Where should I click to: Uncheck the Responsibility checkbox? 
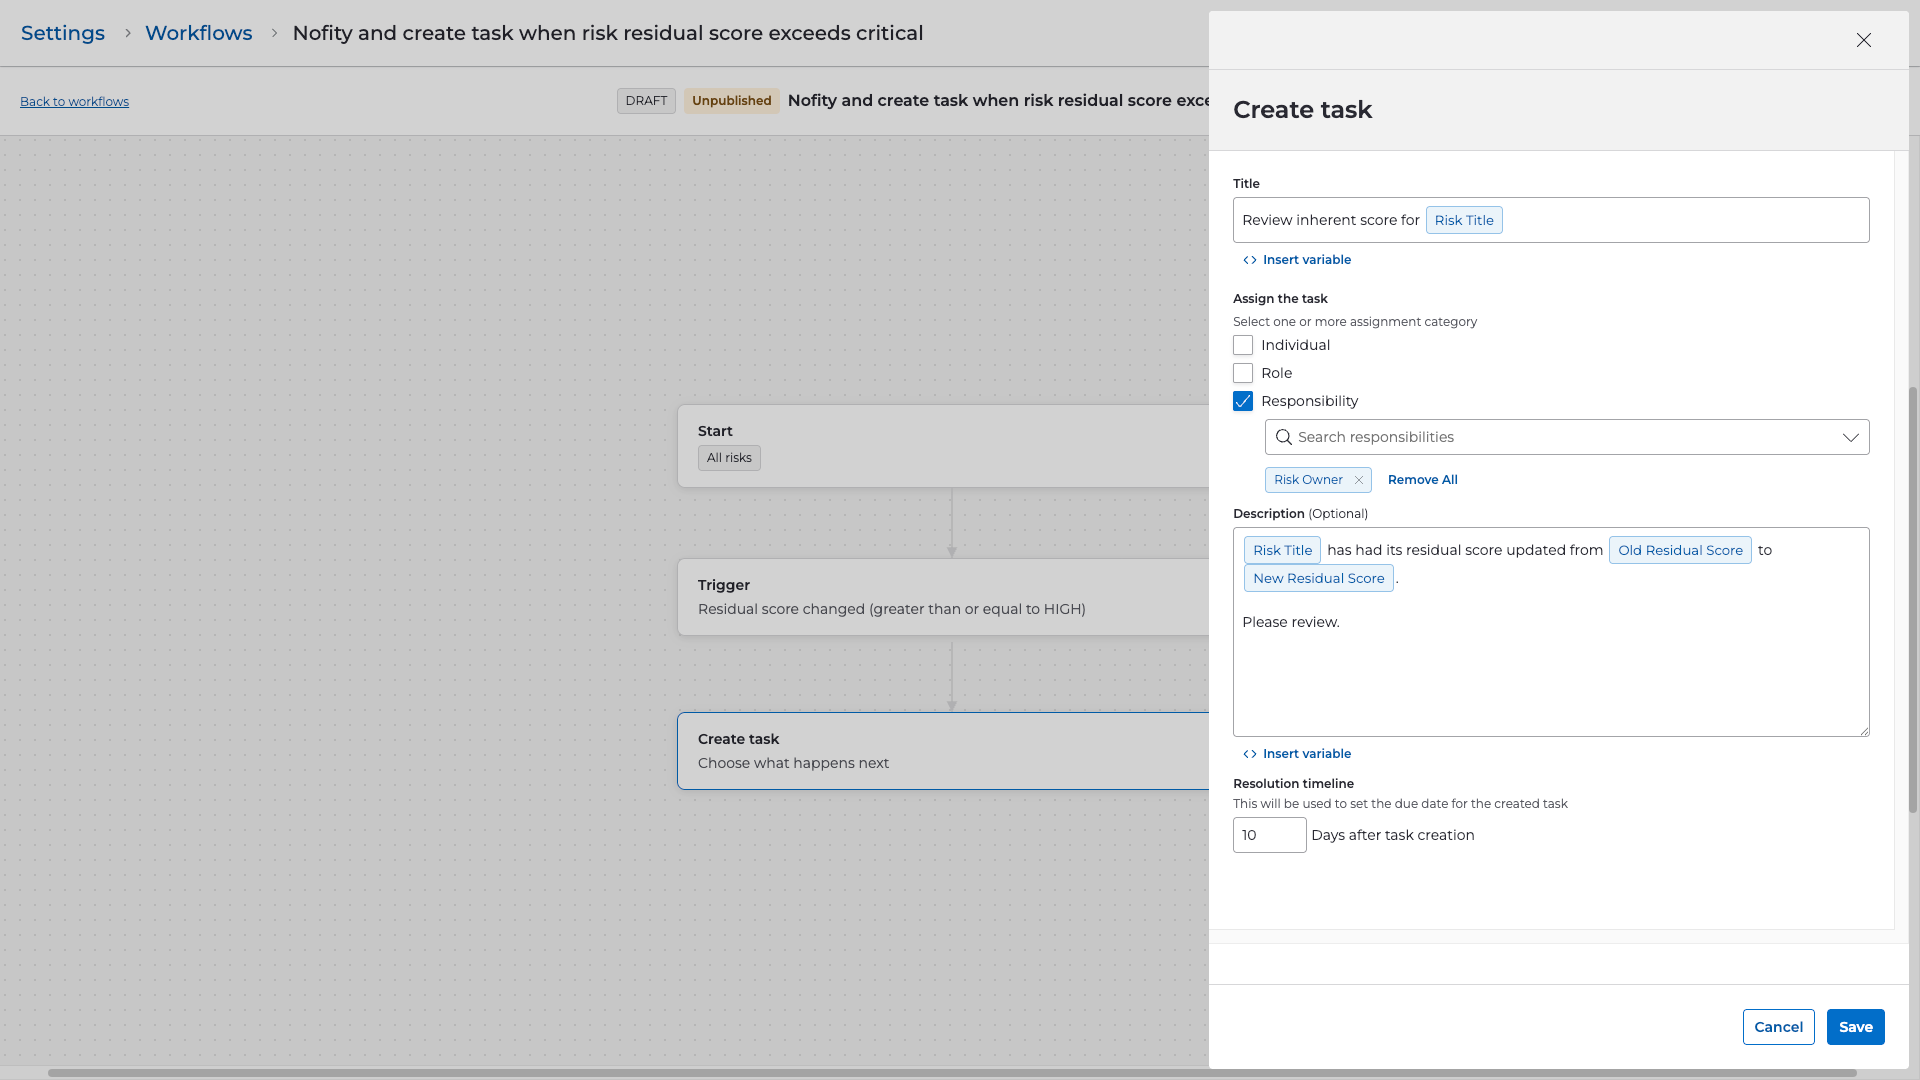[1243, 401]
